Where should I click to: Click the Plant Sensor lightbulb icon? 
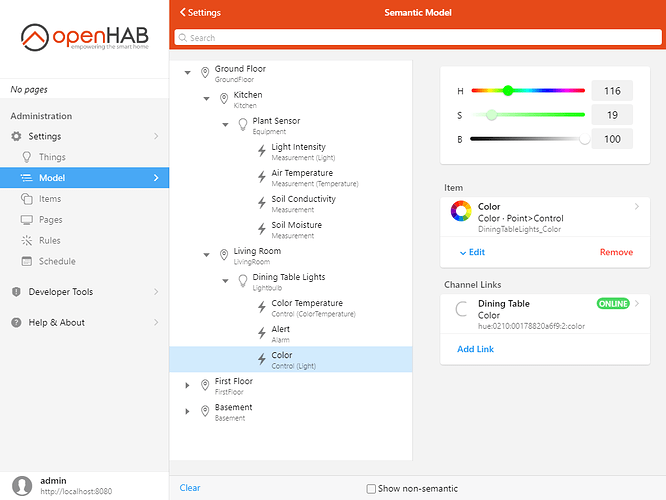241,125
